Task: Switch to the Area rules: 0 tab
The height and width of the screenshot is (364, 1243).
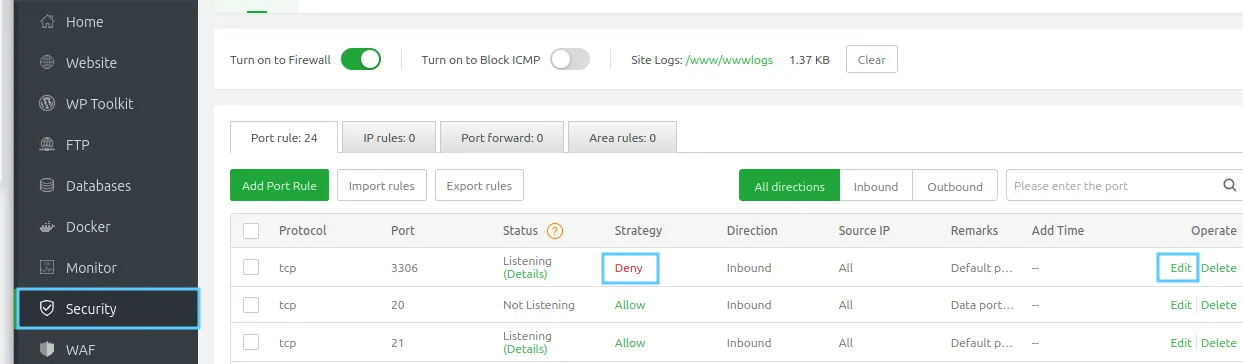Action: (x=622, y=138)
